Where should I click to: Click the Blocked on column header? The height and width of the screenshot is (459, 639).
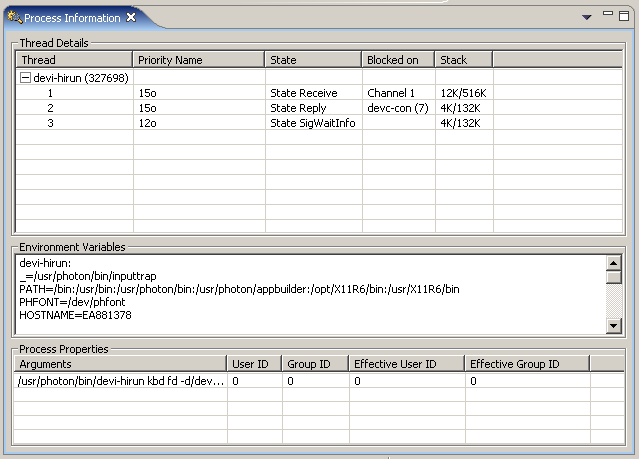398,60
